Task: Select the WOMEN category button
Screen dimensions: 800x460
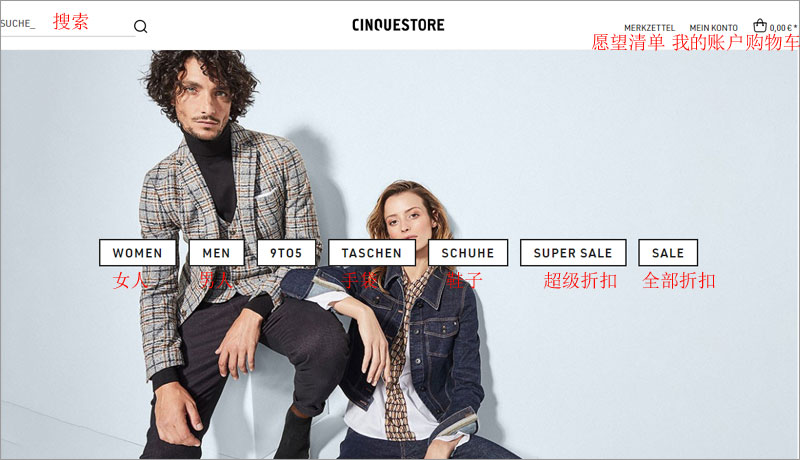Action: pyautogui.click(x=137, y=253)
